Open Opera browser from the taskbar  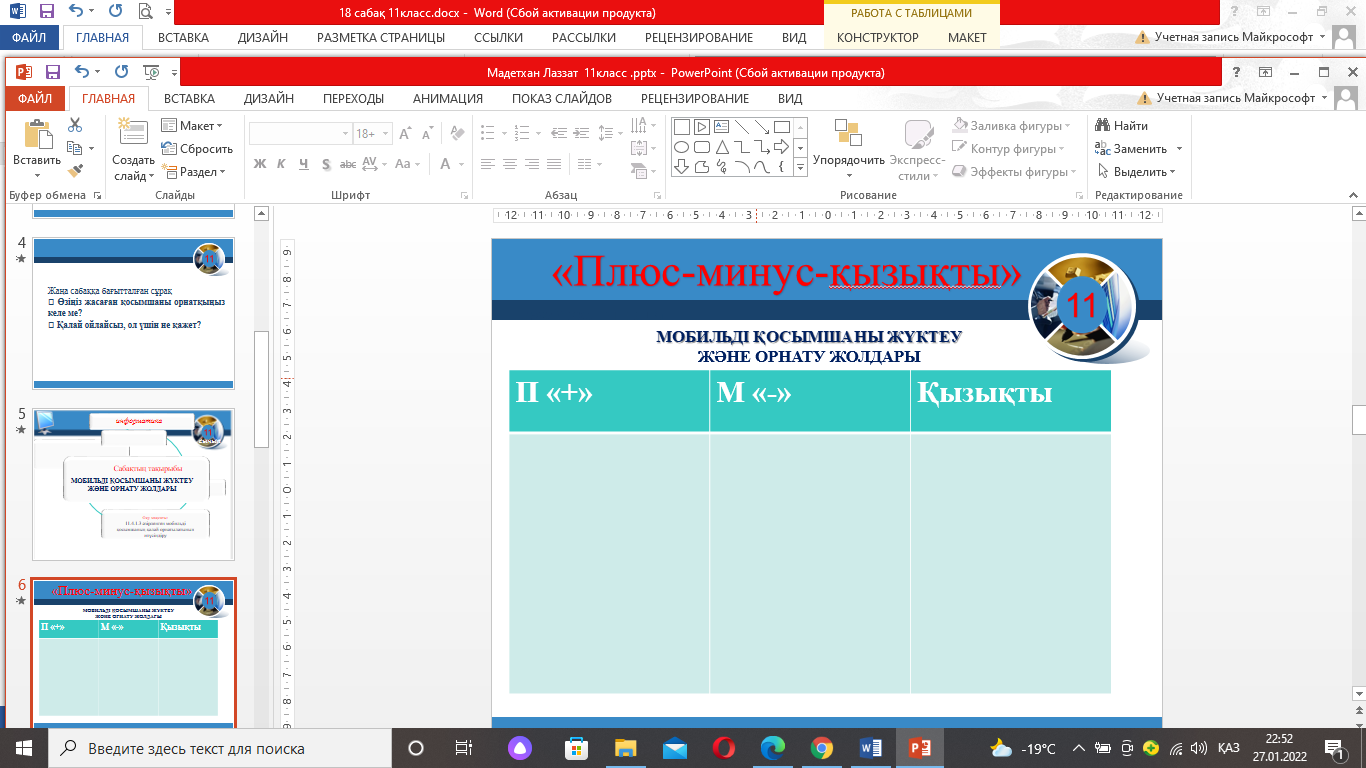pos(723,748)
